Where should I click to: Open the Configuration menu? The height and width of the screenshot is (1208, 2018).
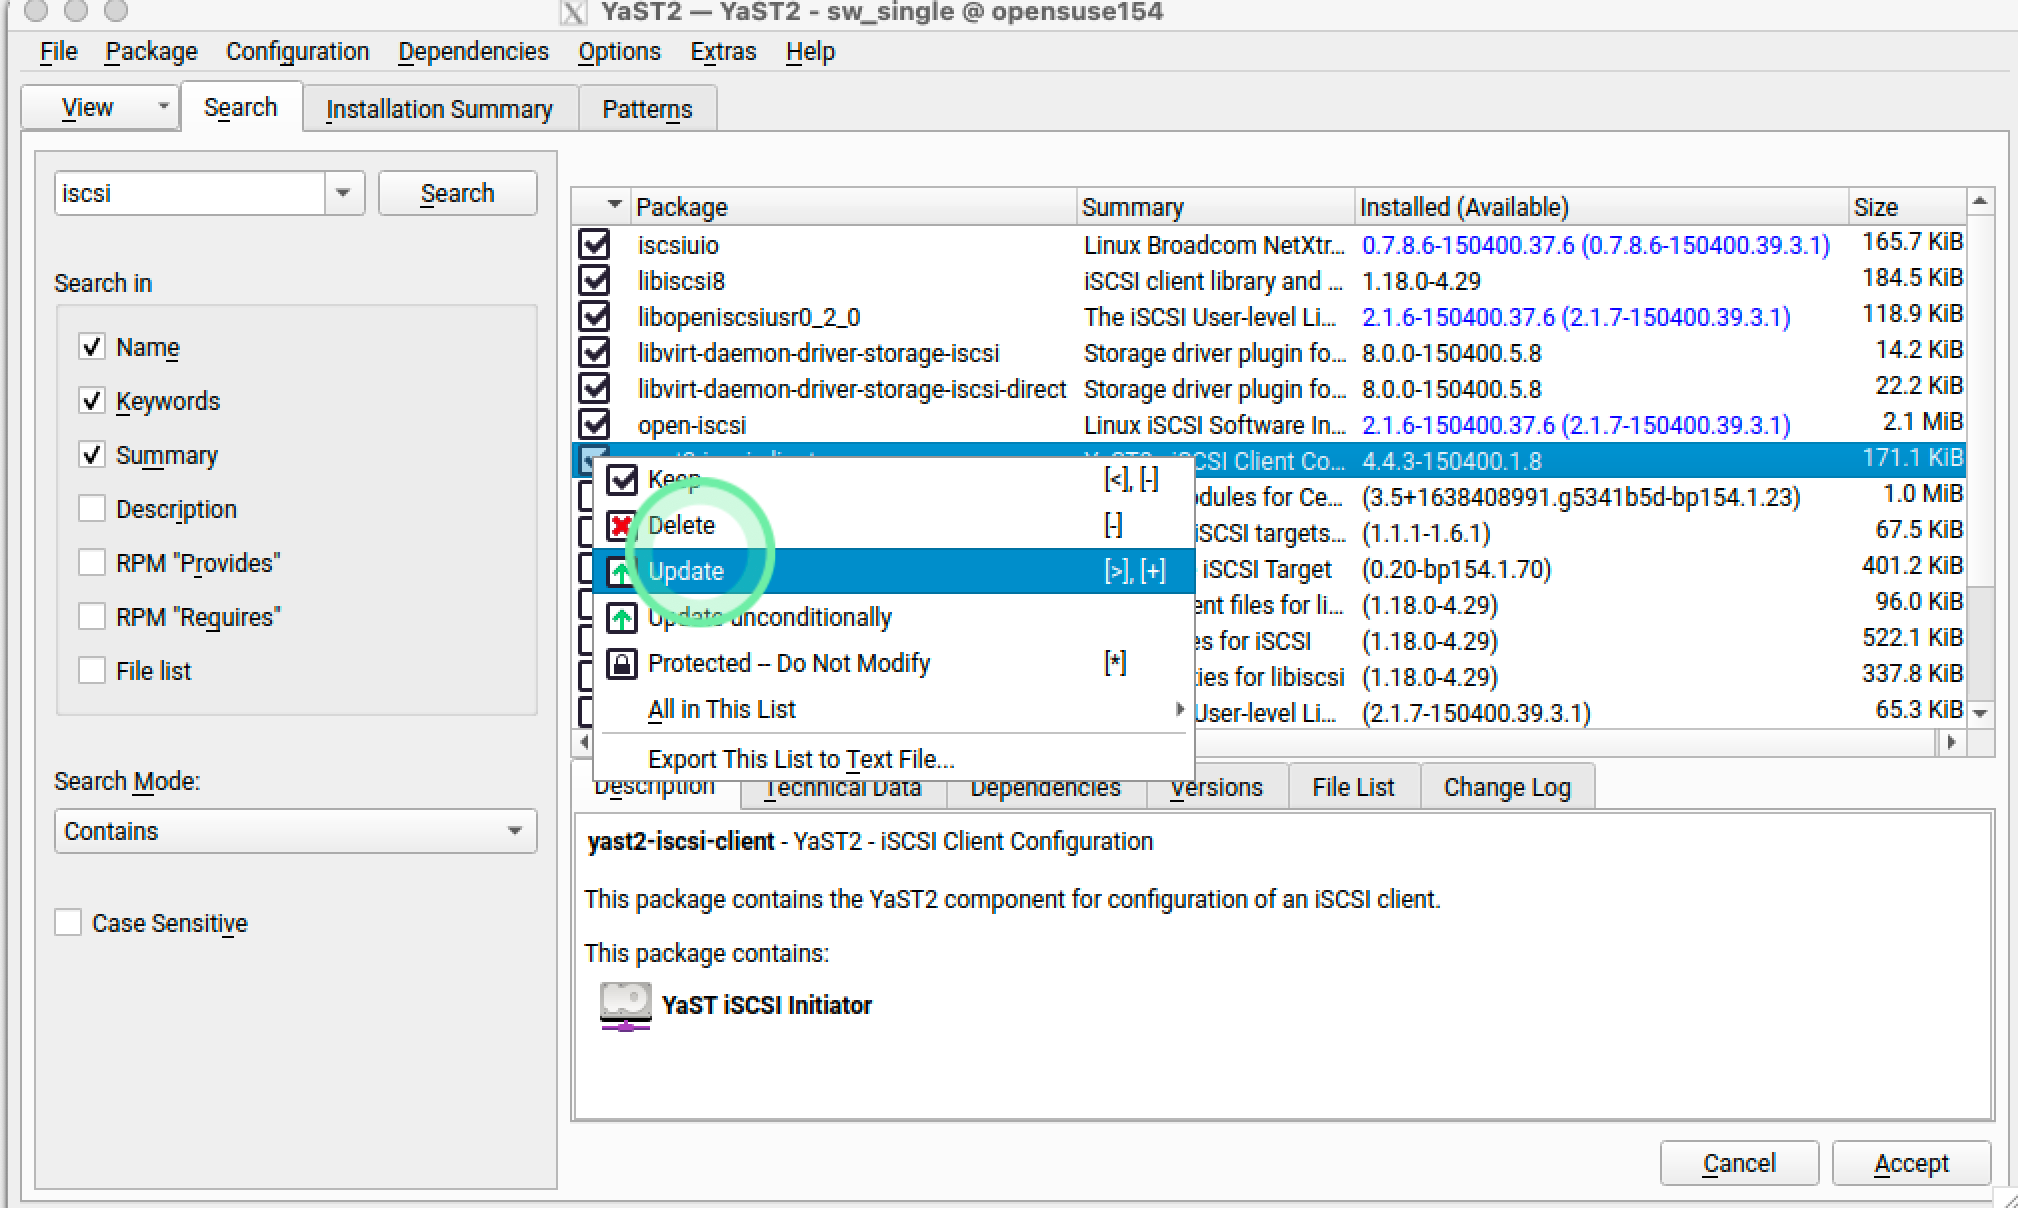297,51
